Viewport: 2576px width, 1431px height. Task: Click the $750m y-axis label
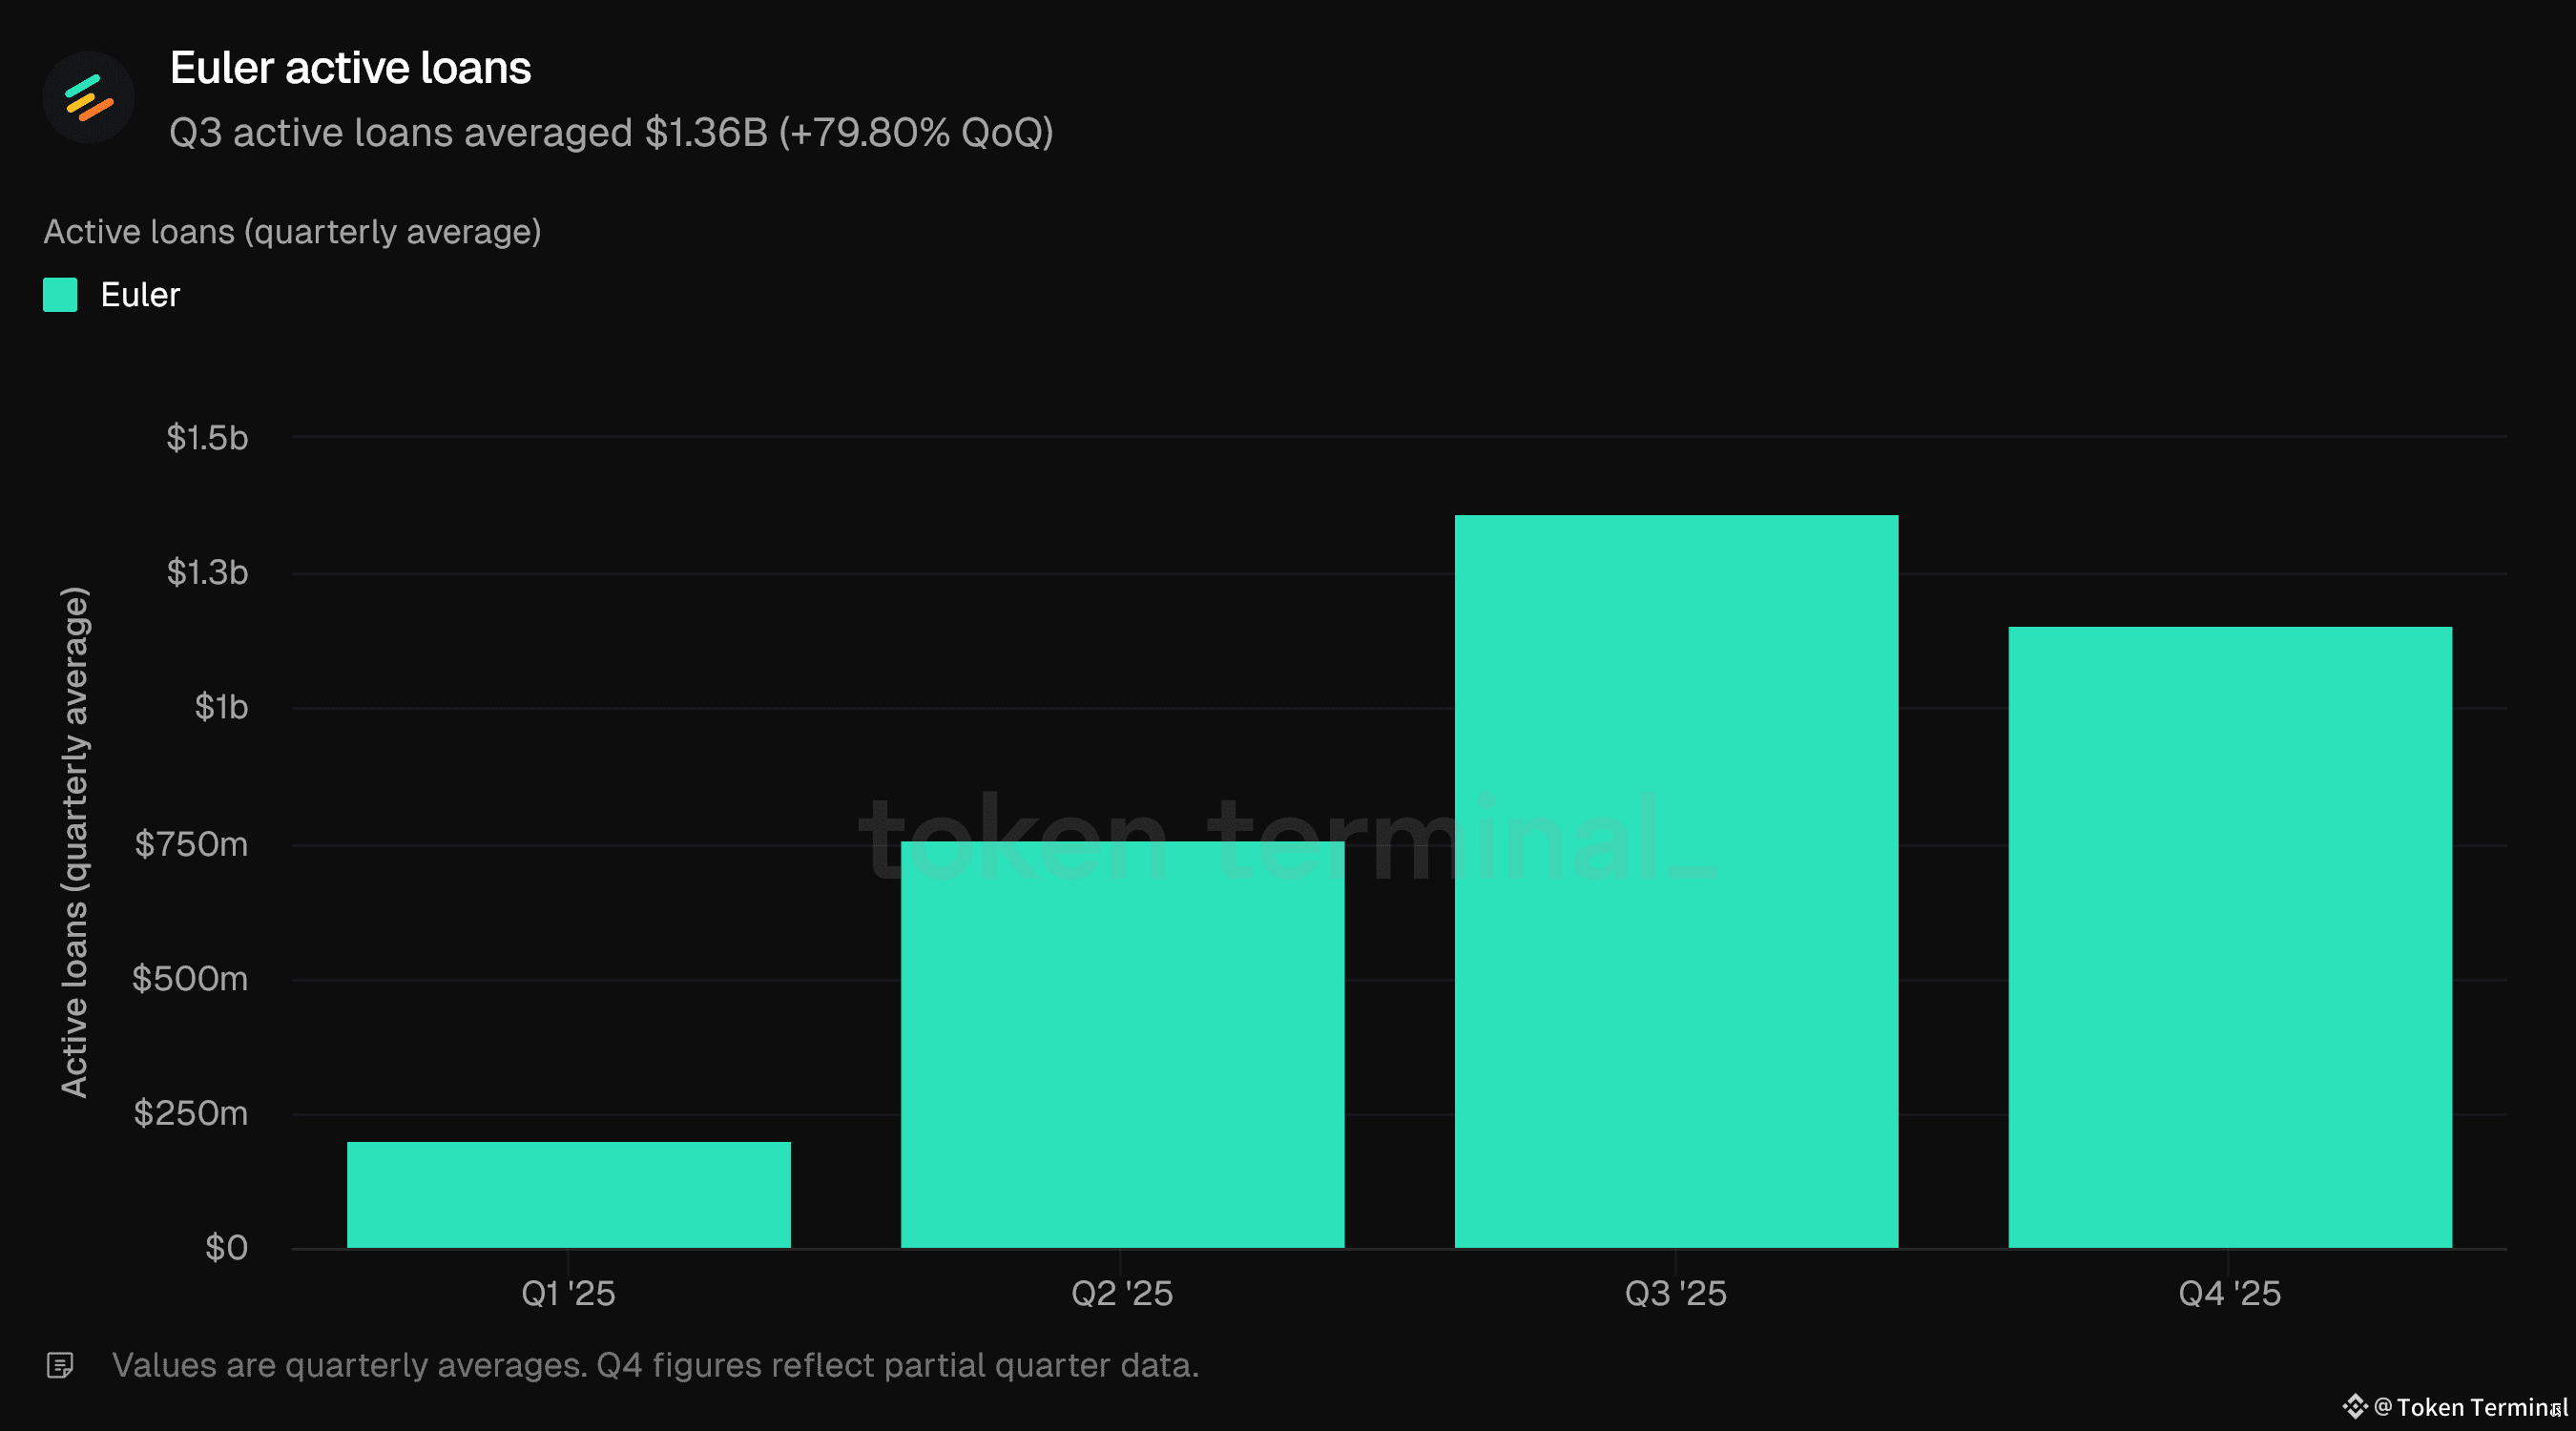pos(191,844)
